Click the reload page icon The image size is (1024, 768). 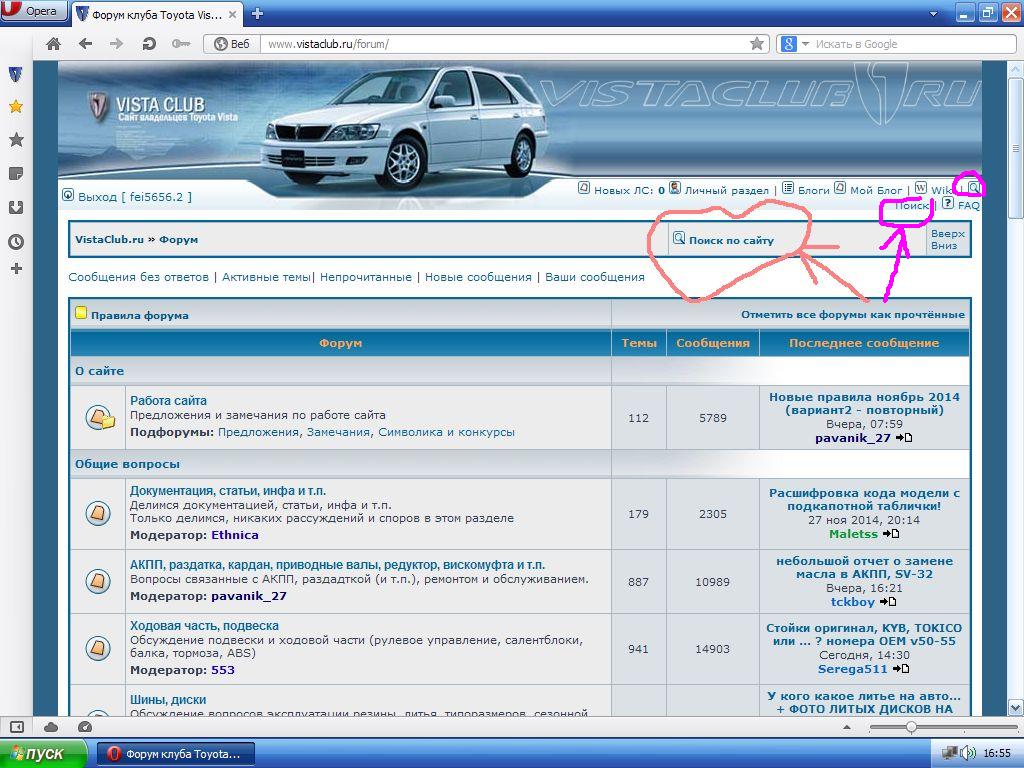coord(149,44)
